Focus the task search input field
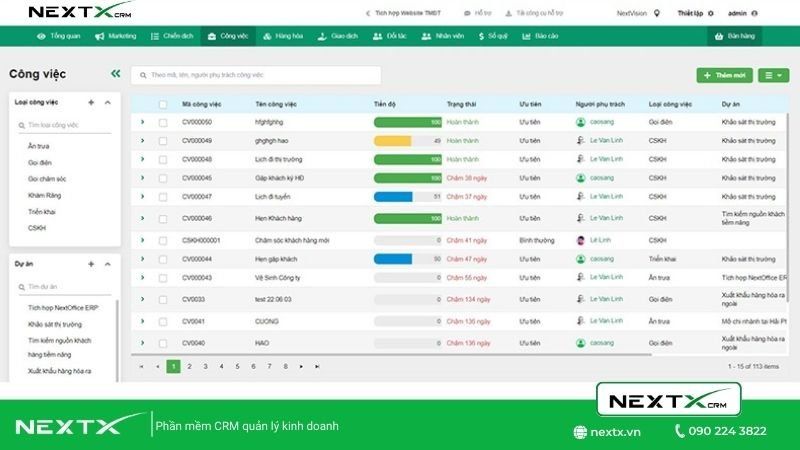The height and width of the screenshot is (450, 800). [256, 75]
